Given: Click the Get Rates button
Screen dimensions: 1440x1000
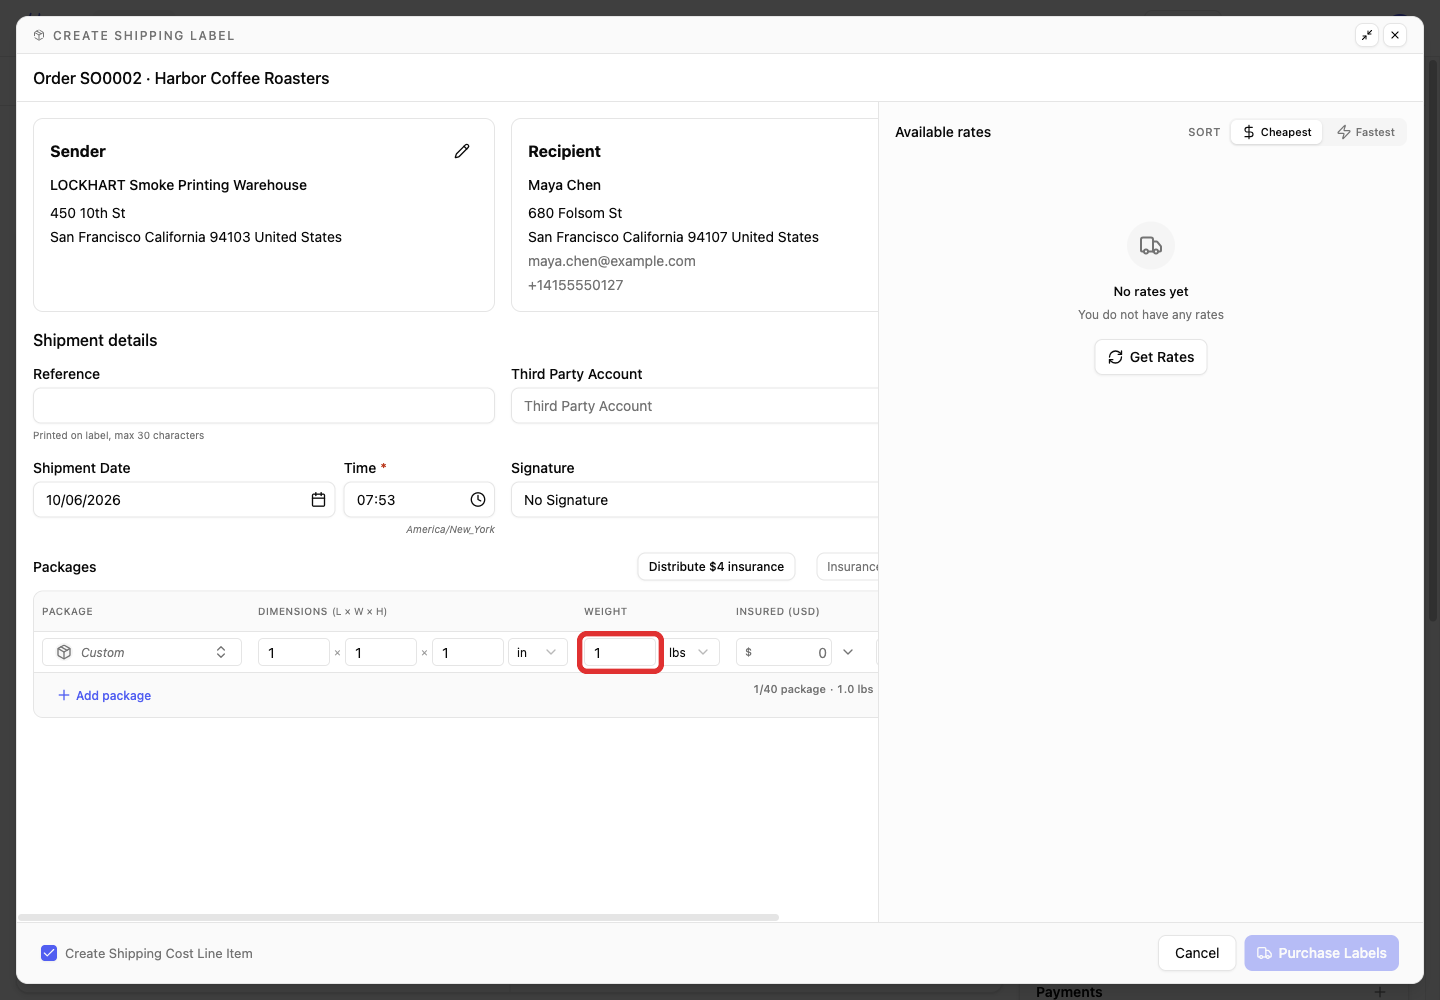Looking at the screenshot, I should coord(1151,357).
